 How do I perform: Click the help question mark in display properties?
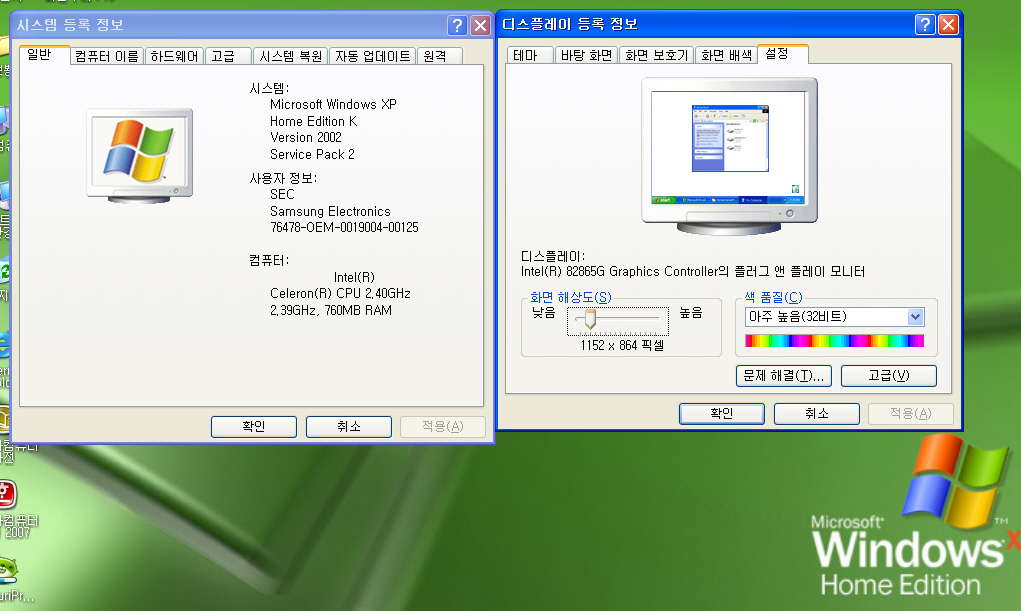click(x=925, y=25)
